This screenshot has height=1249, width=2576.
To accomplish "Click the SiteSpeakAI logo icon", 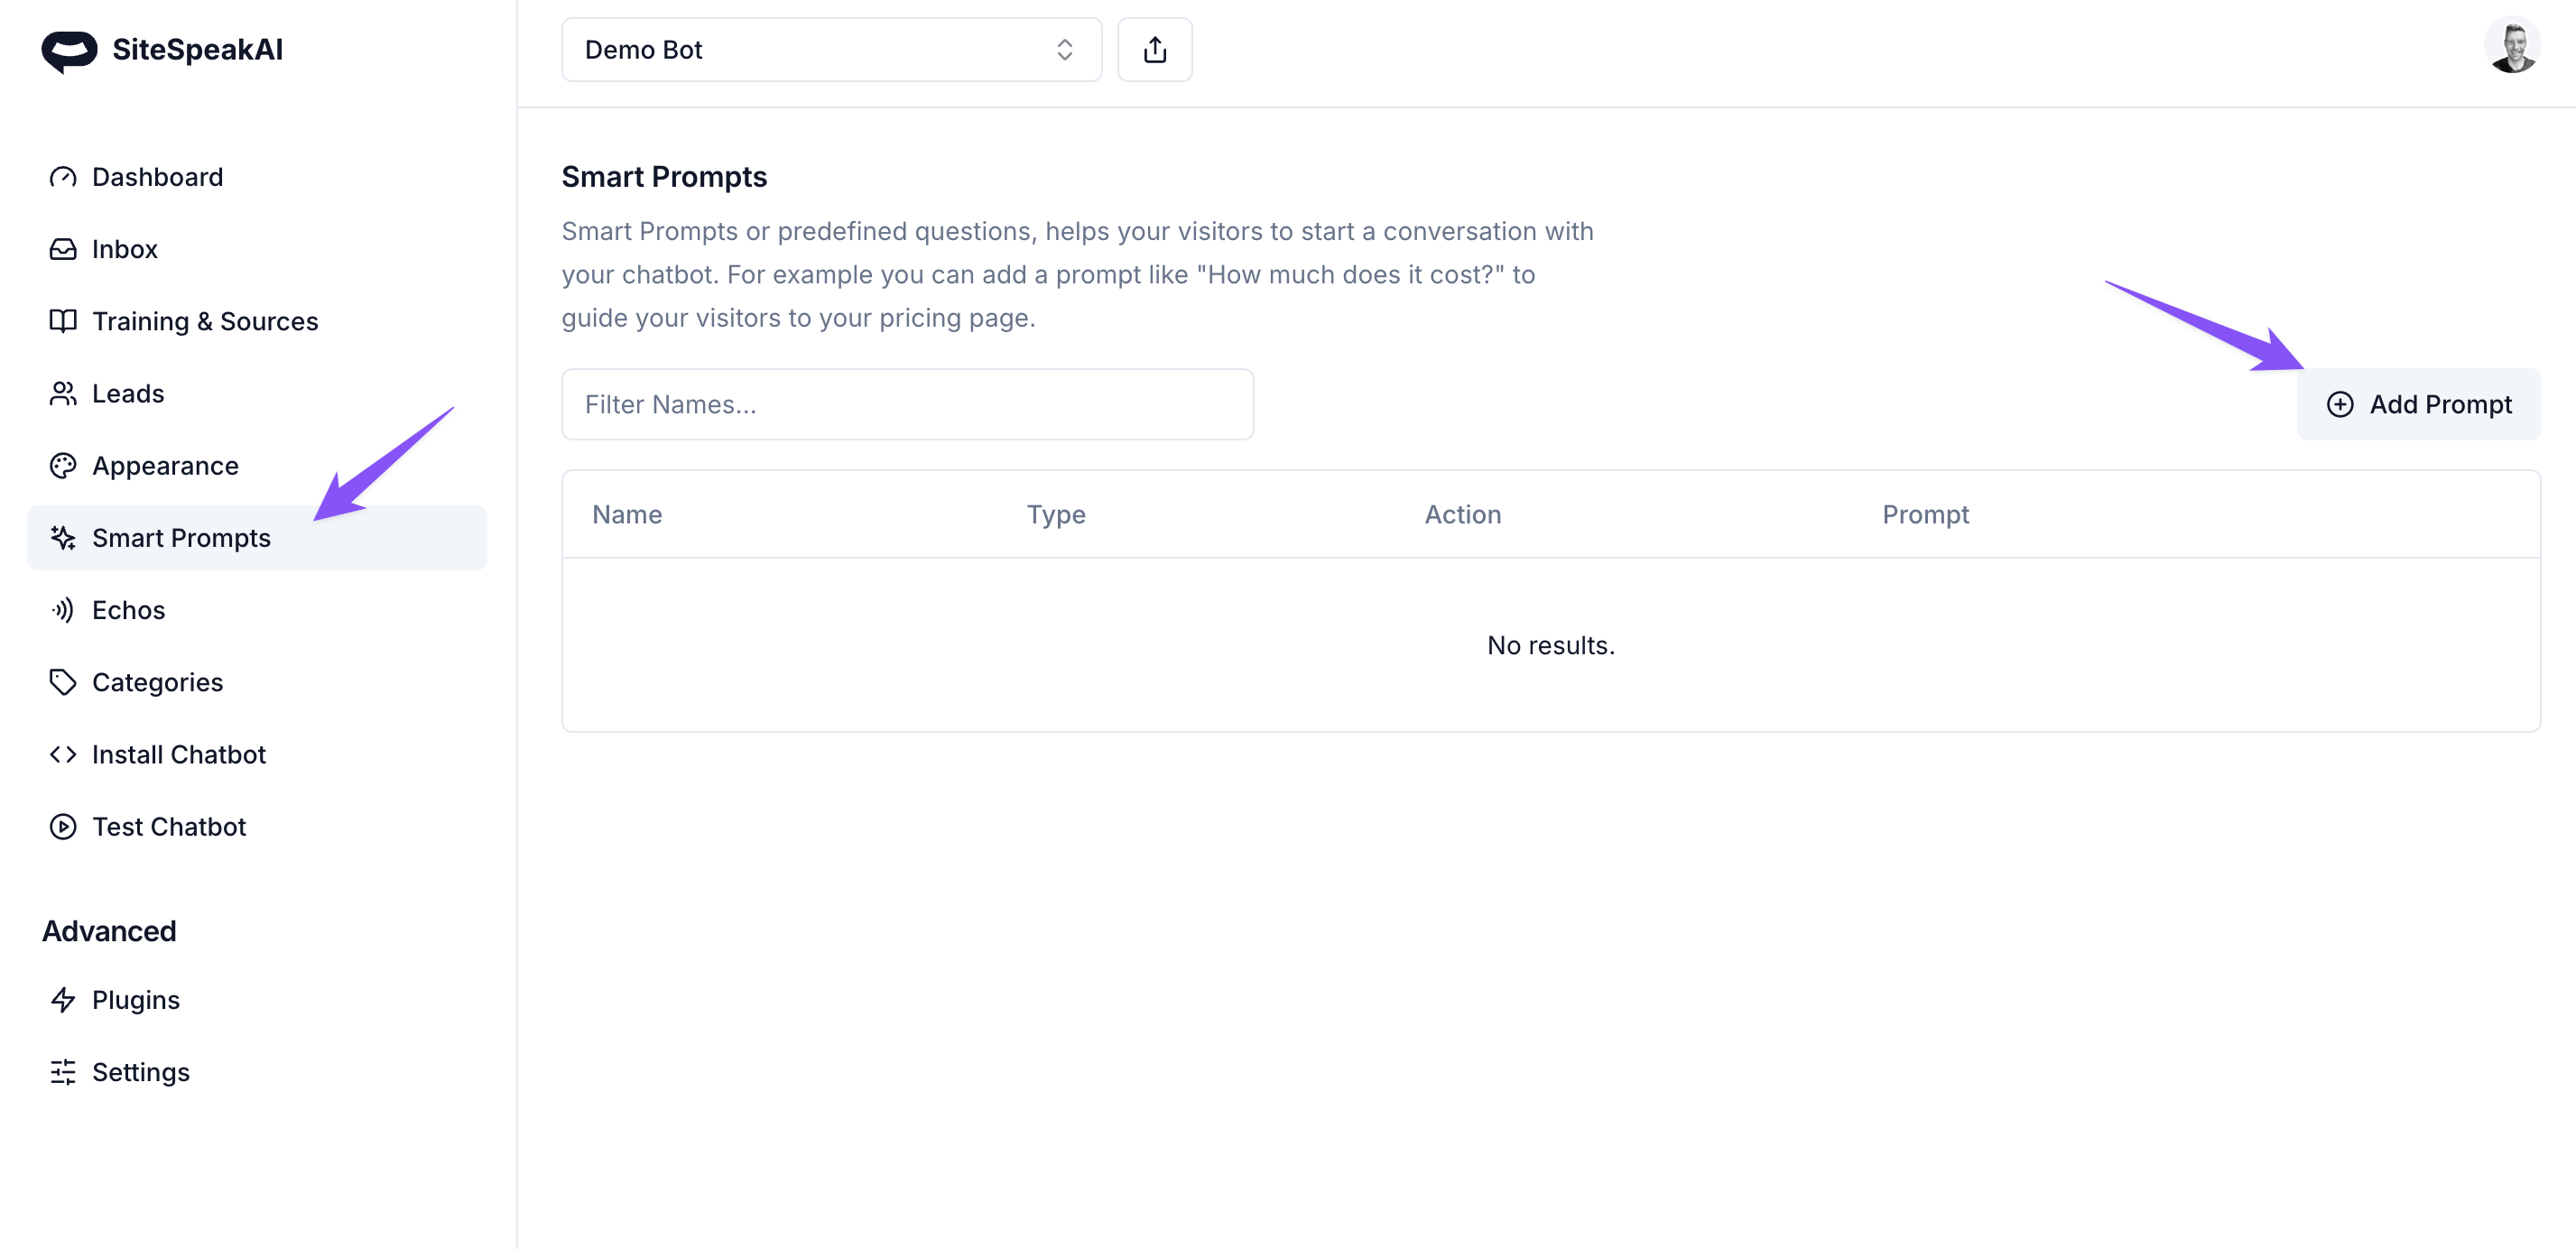I will pos(69,50).
